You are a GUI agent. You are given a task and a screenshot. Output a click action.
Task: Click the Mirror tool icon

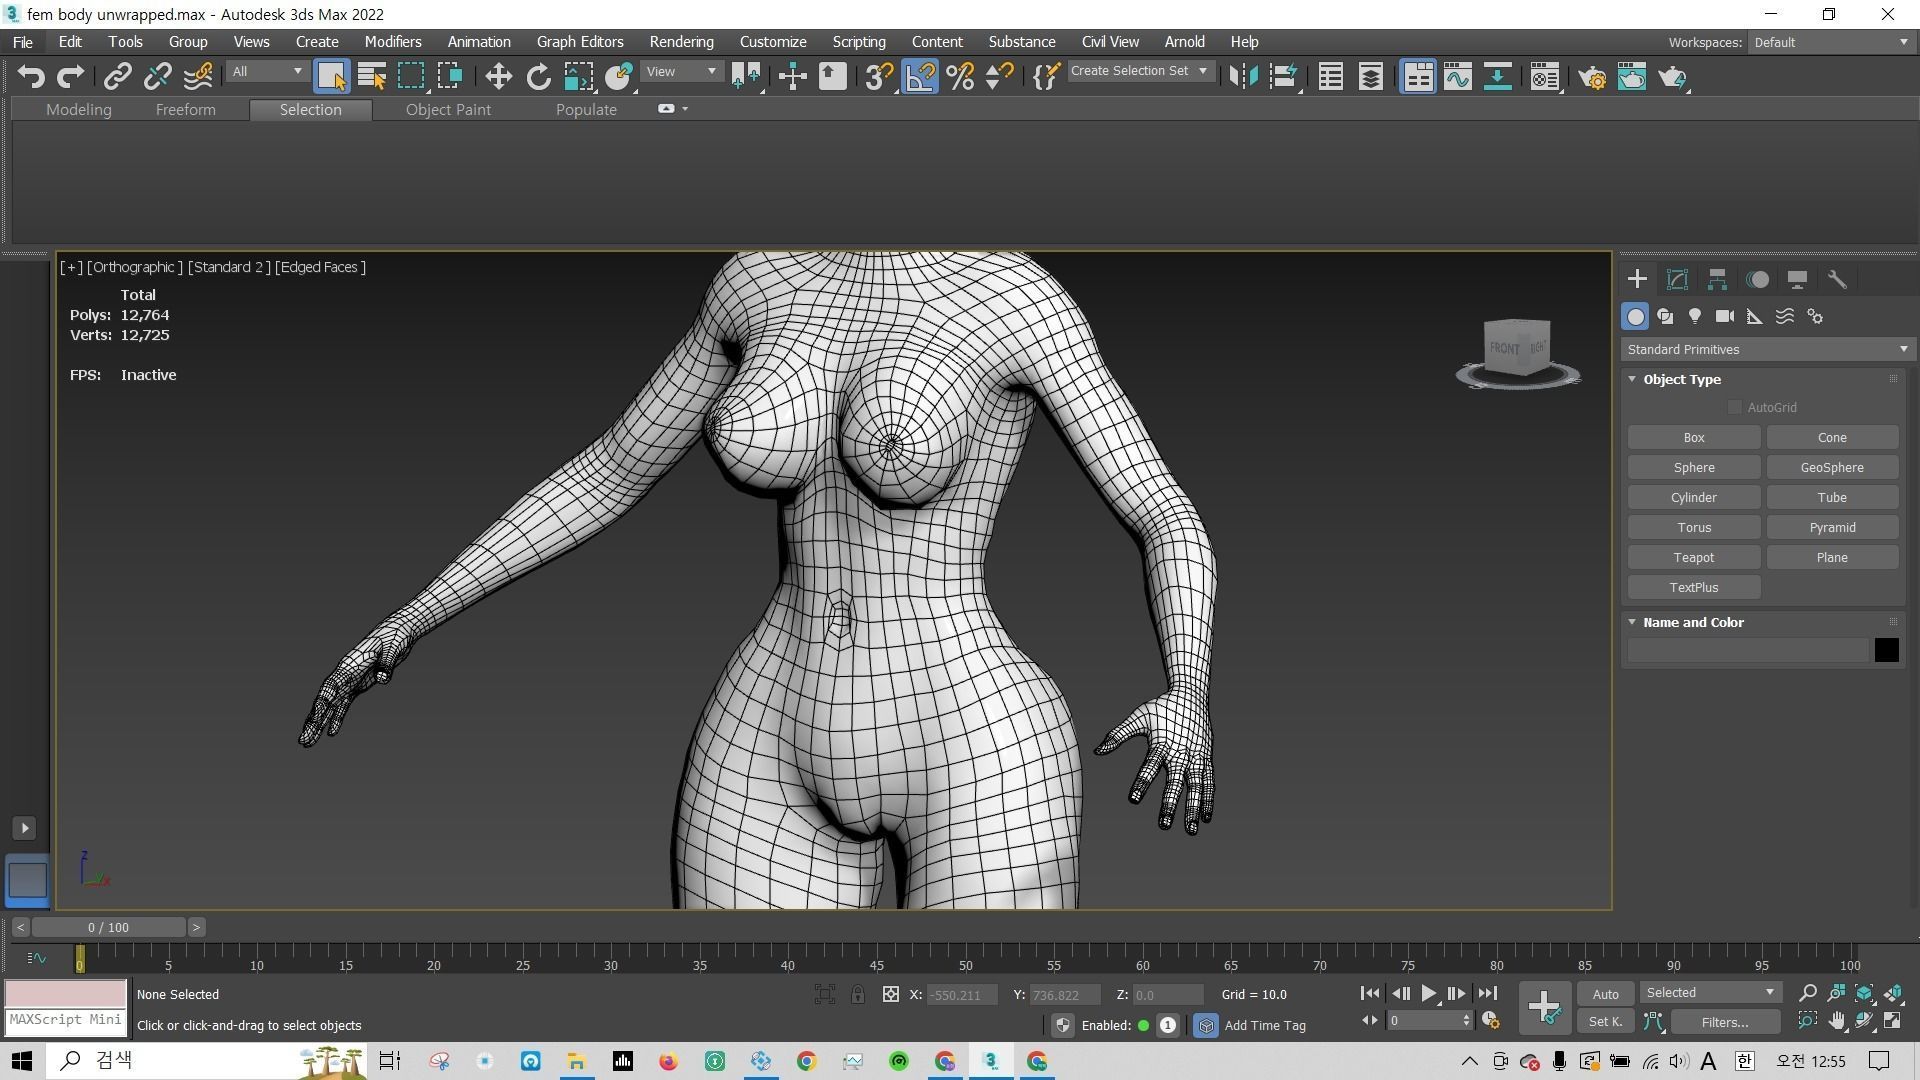click(x=1243, y=77)
